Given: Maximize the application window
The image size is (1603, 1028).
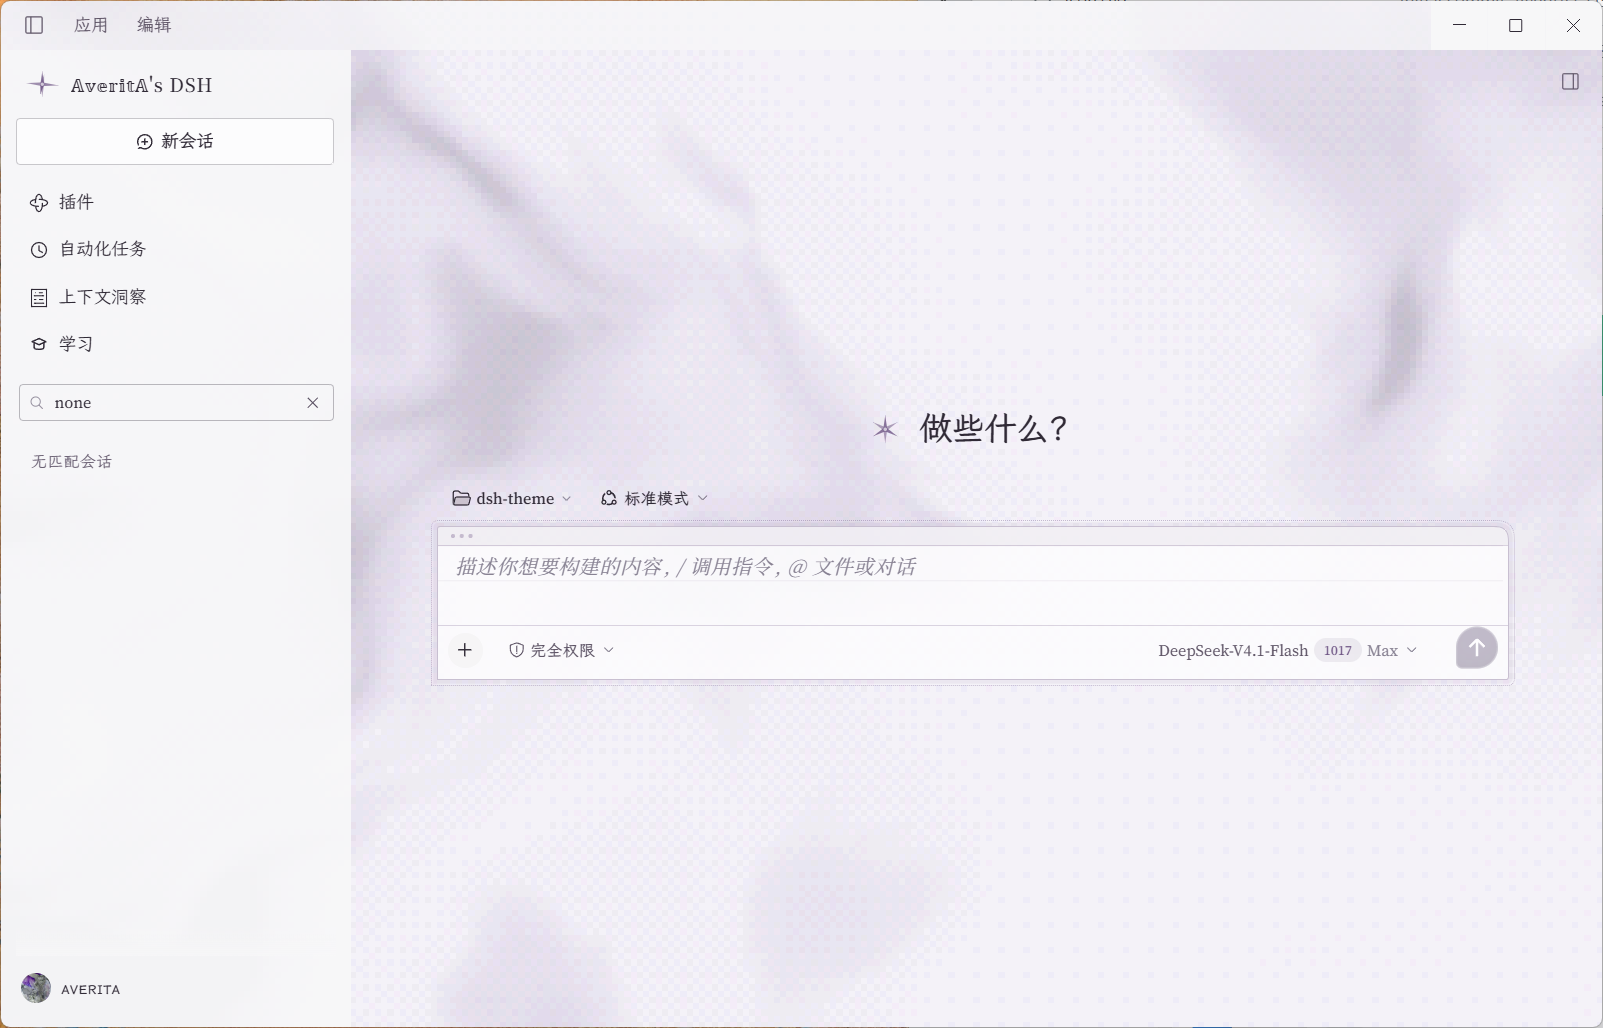Looking at the screenshot, I should pos(1516,25).
